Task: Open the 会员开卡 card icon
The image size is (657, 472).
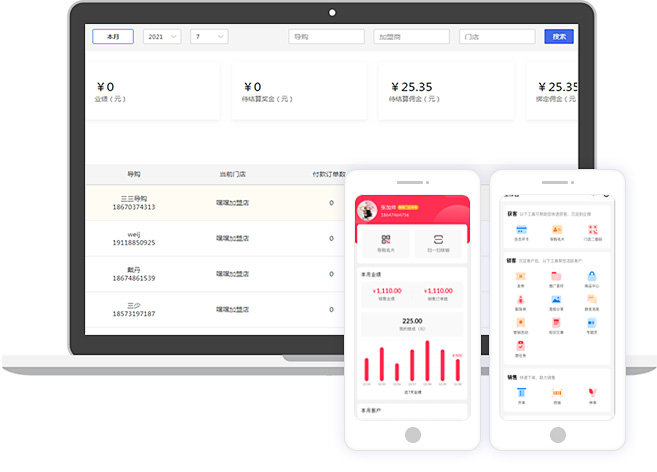Action: tap(521, 230)
